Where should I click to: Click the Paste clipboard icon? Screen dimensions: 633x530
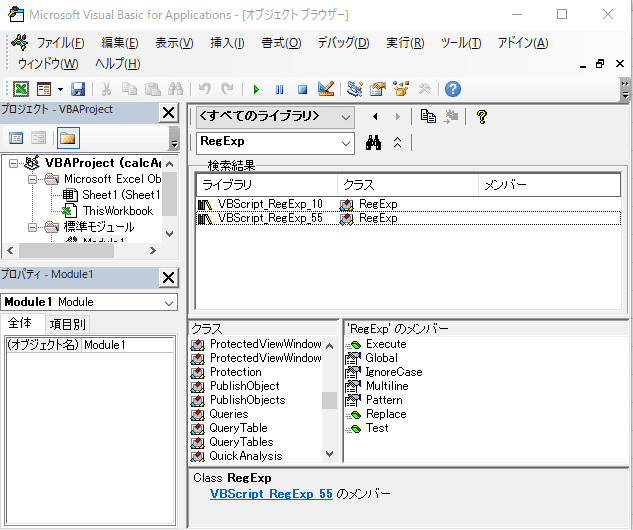coord(153,89)
